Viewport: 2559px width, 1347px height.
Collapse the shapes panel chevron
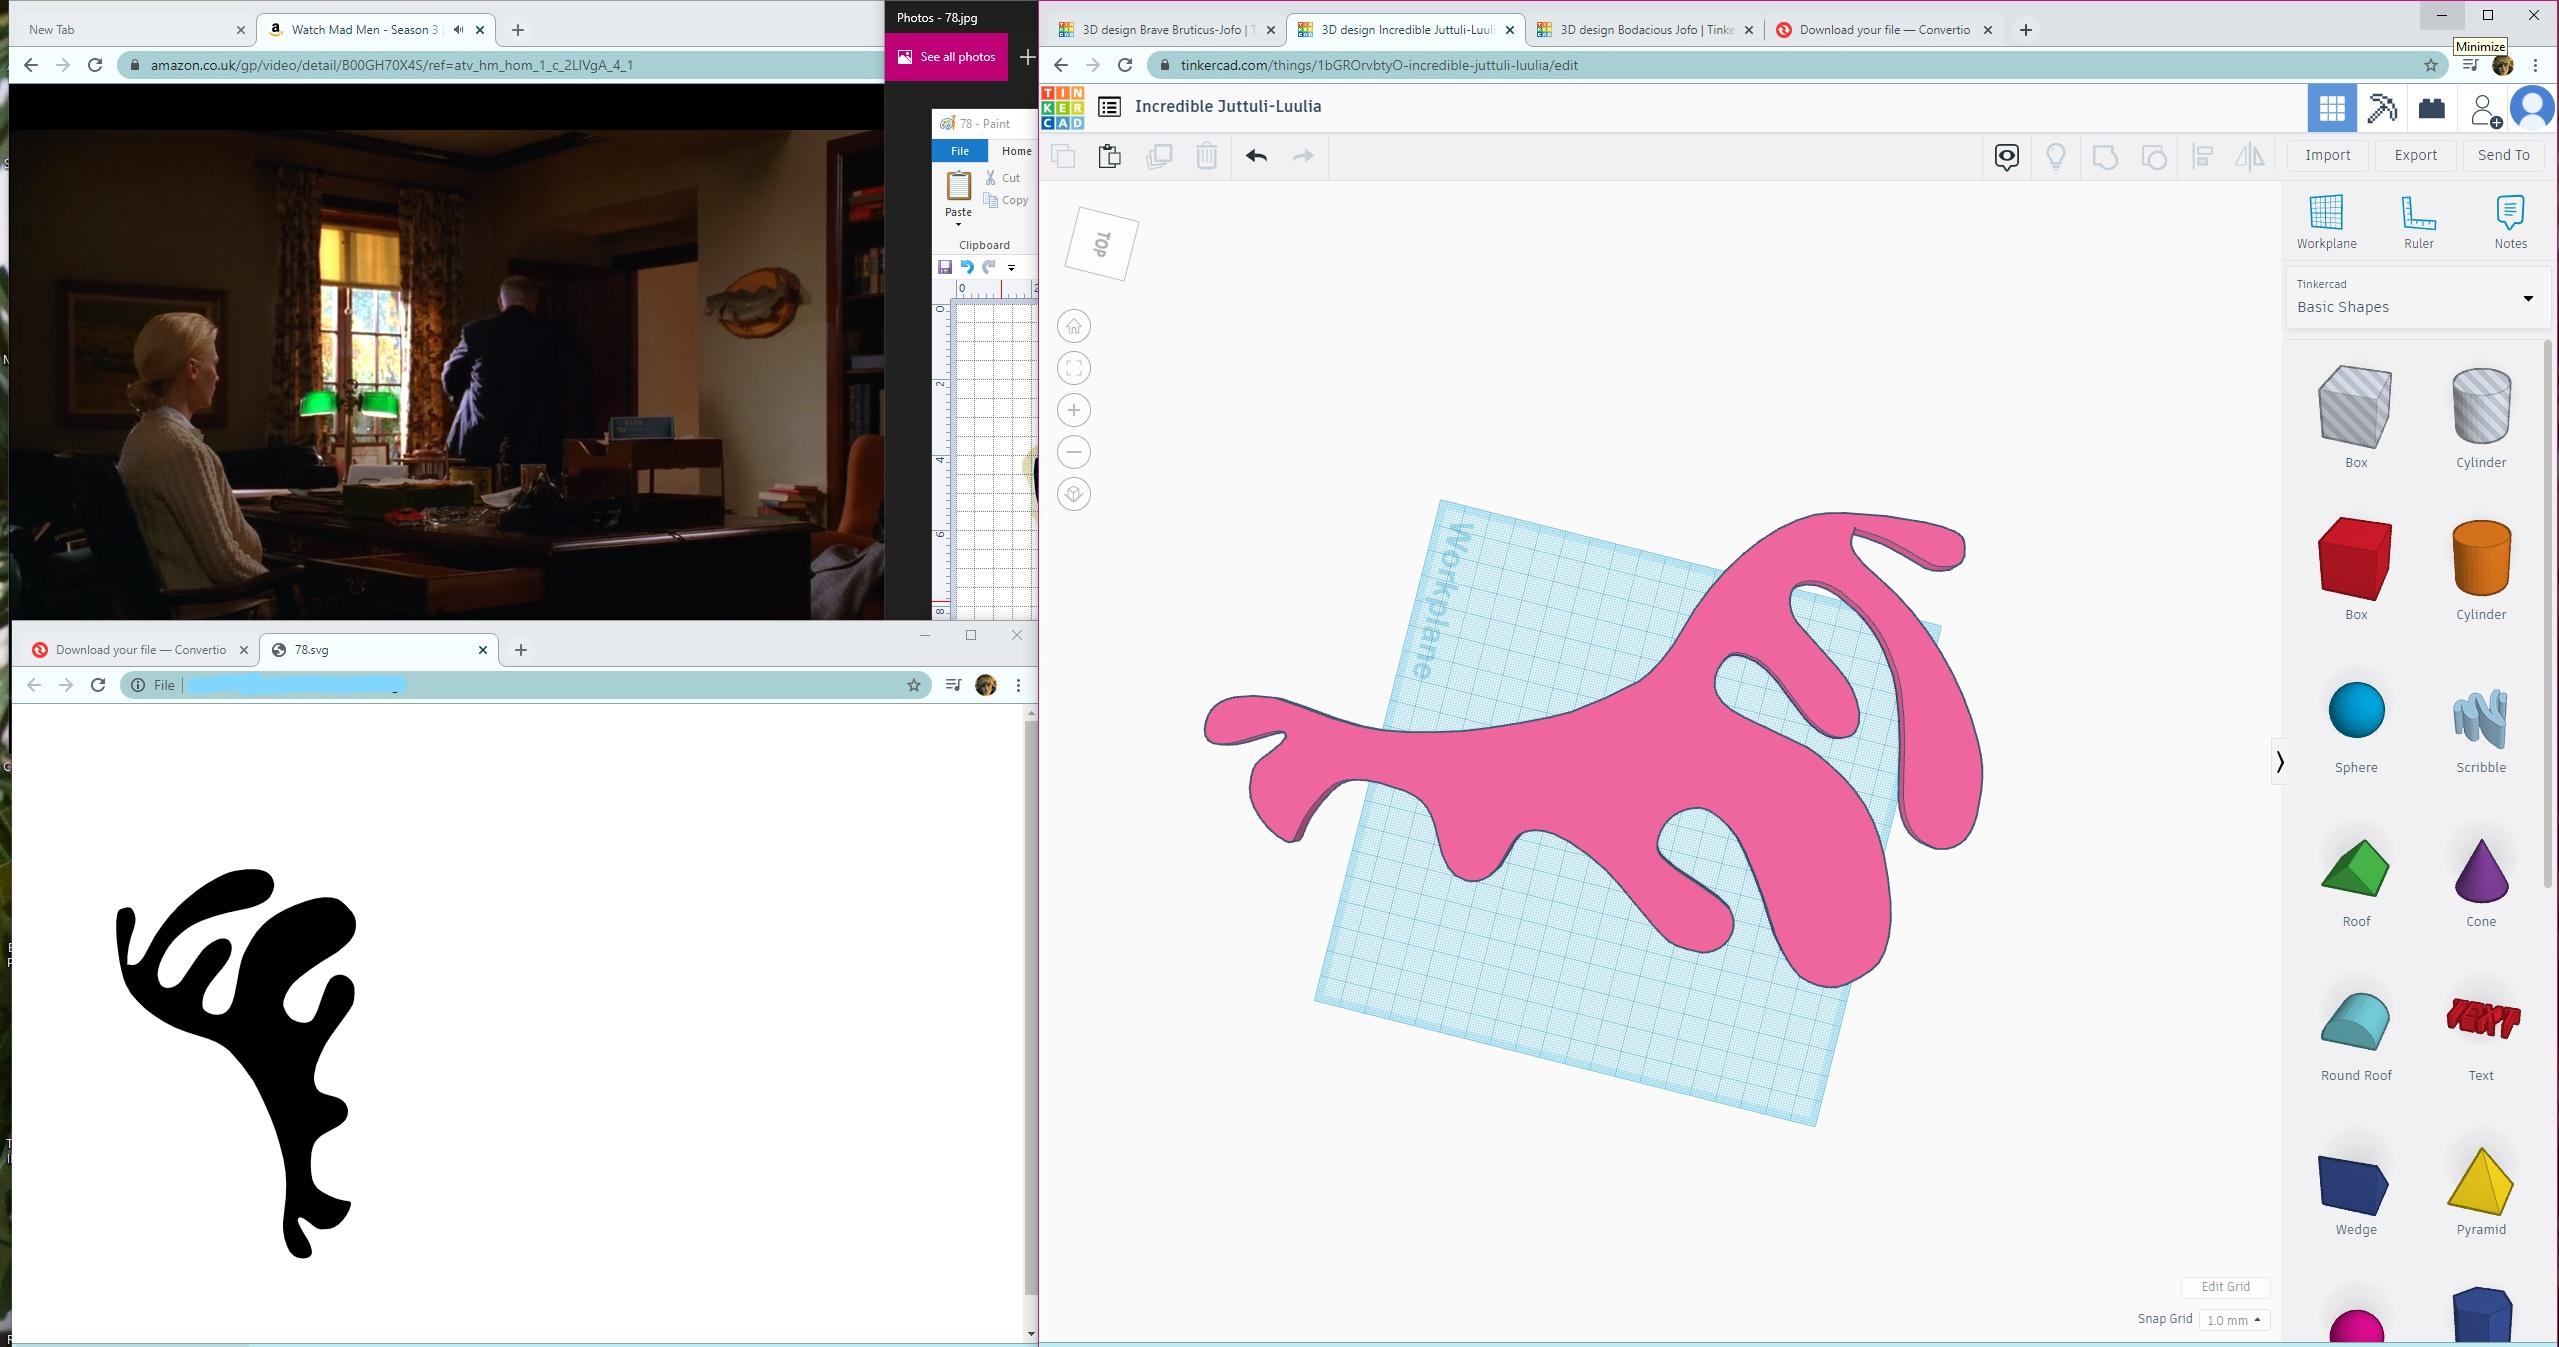pyautogui.click(x=2280, y=762)
